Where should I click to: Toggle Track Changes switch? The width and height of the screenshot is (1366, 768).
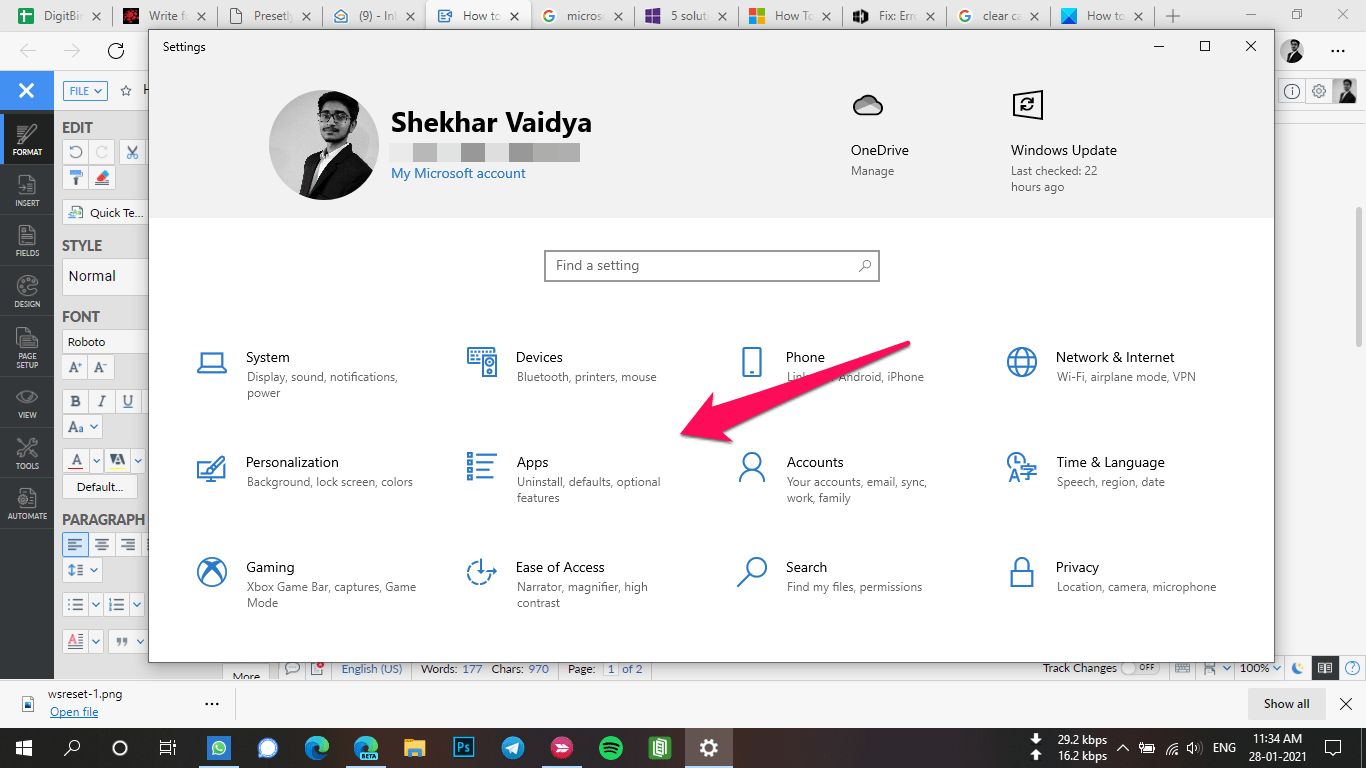1140,668
